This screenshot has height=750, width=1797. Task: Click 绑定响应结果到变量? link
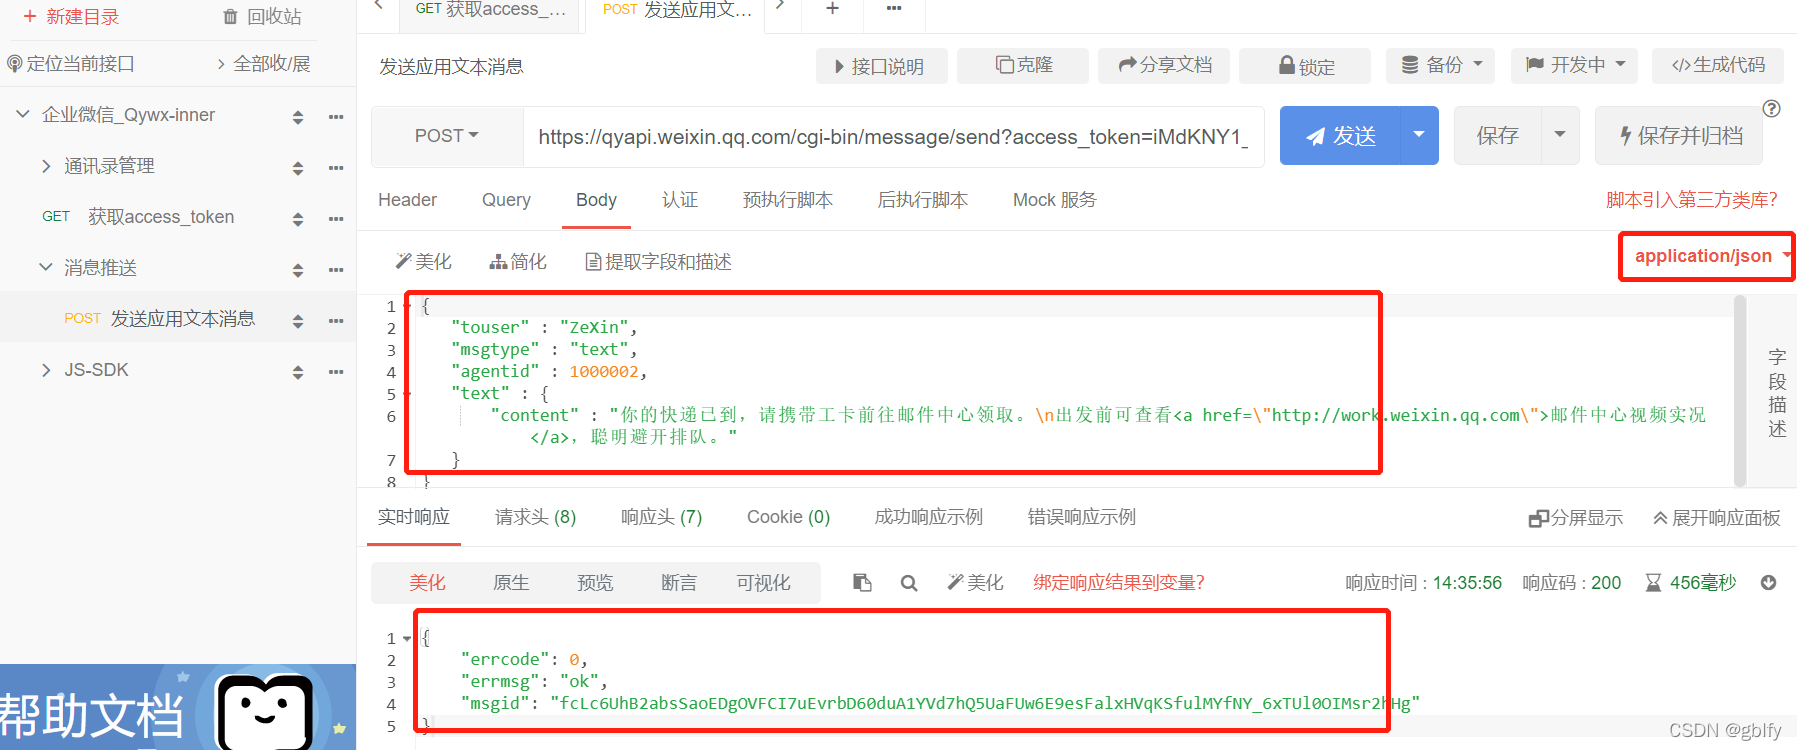1119,583
